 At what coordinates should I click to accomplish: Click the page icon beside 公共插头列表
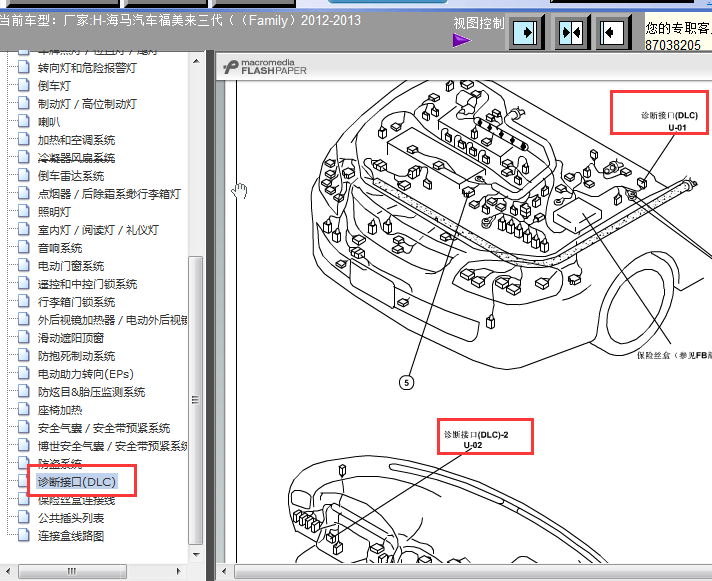[x=24, y=517]
